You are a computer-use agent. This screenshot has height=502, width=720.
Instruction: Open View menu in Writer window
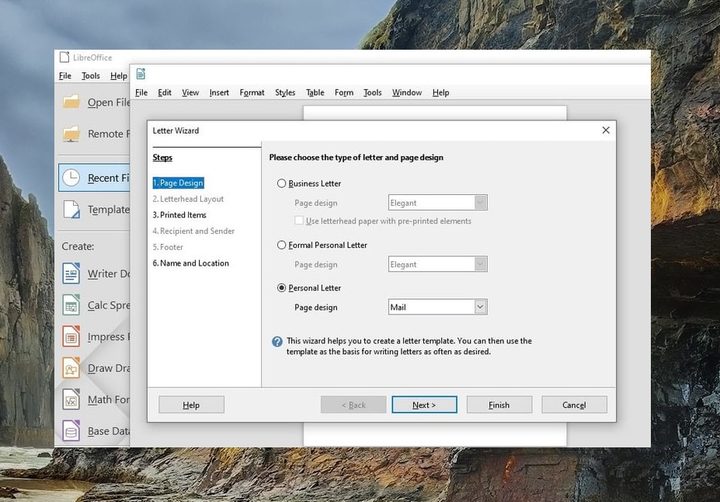coord(190,92)
